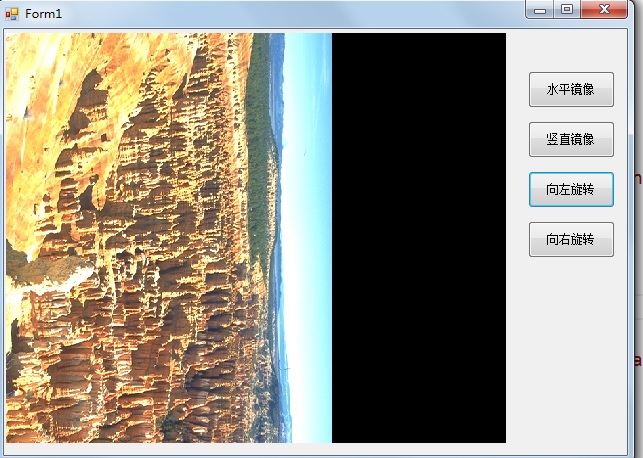Click the Form1 window icon
This screenshot has width=643, height=458.
click(x=11, y=14)
